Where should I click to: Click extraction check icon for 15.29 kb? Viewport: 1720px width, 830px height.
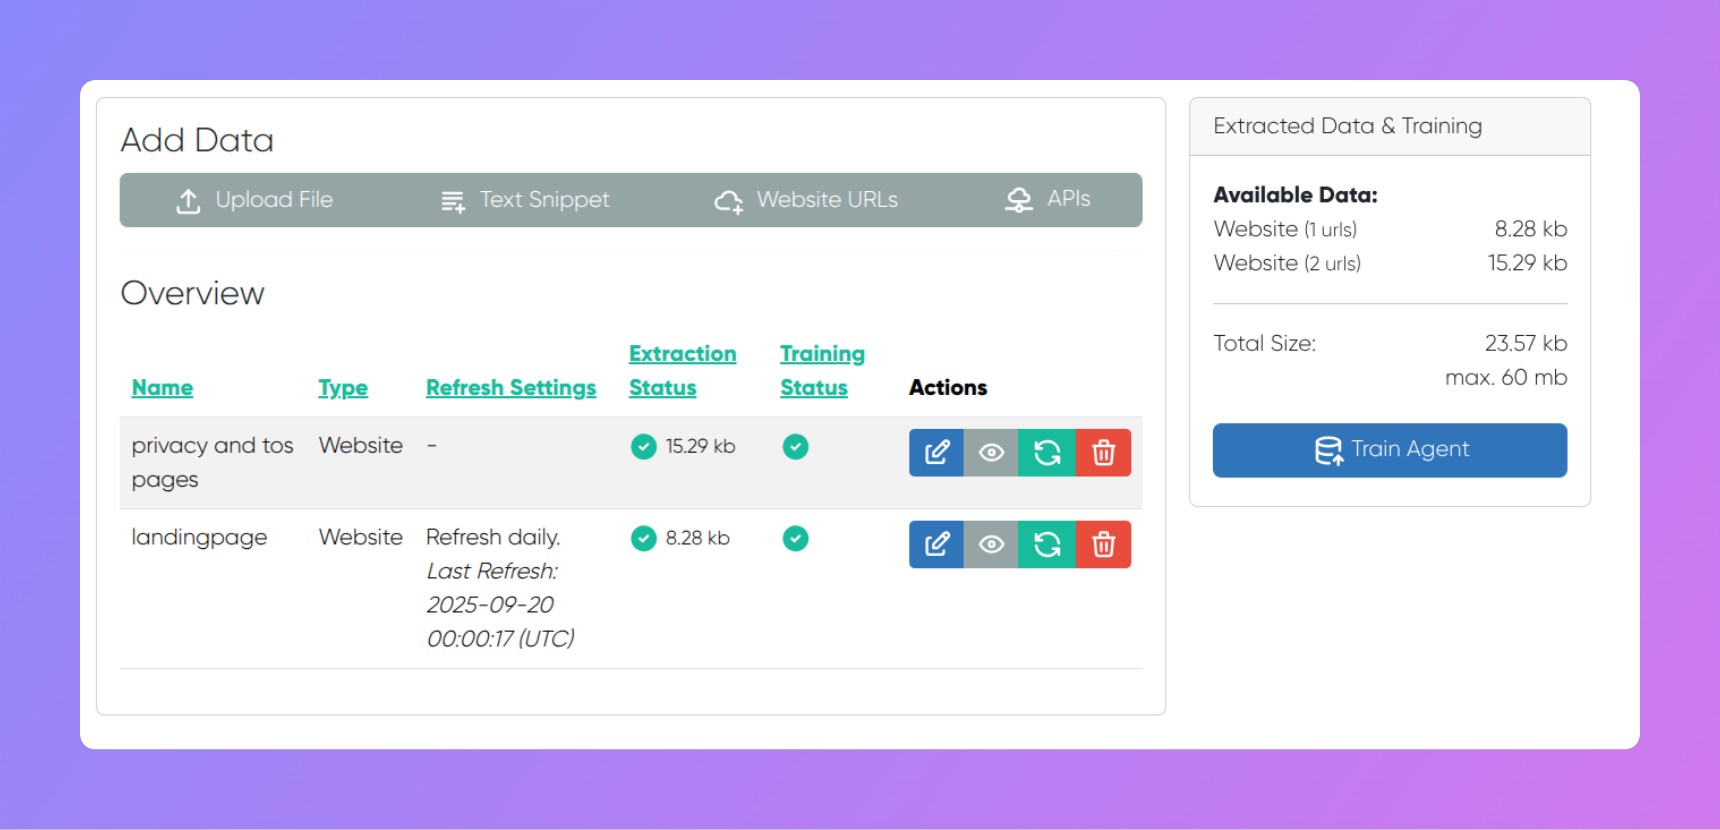[x=643, y=446]
